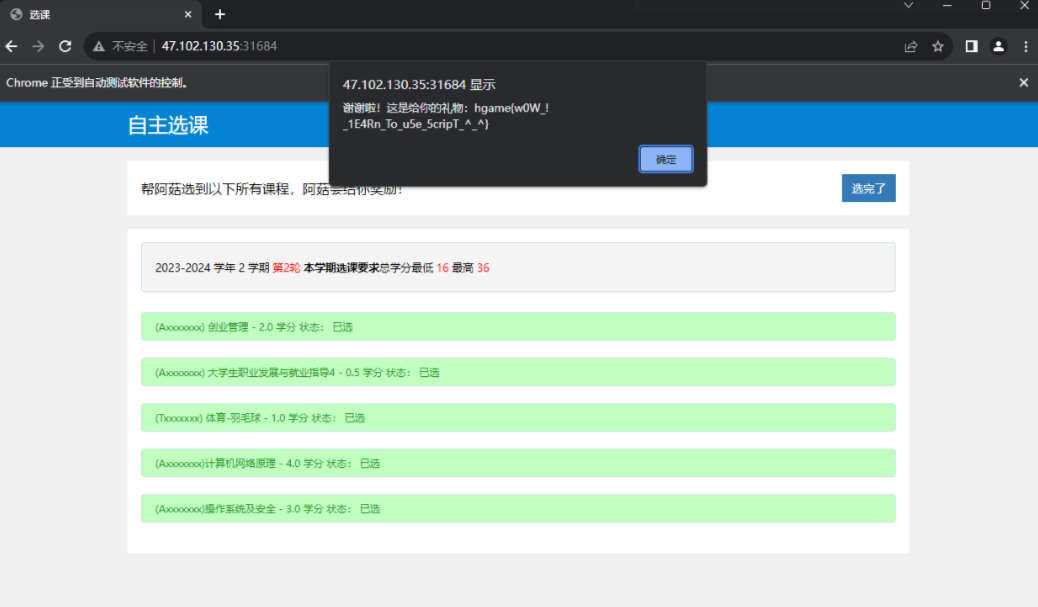Select the 大学生职业发展与就业指导4 course row
This screenshot has height=607, width=1038.
click(x=518, y=372)
